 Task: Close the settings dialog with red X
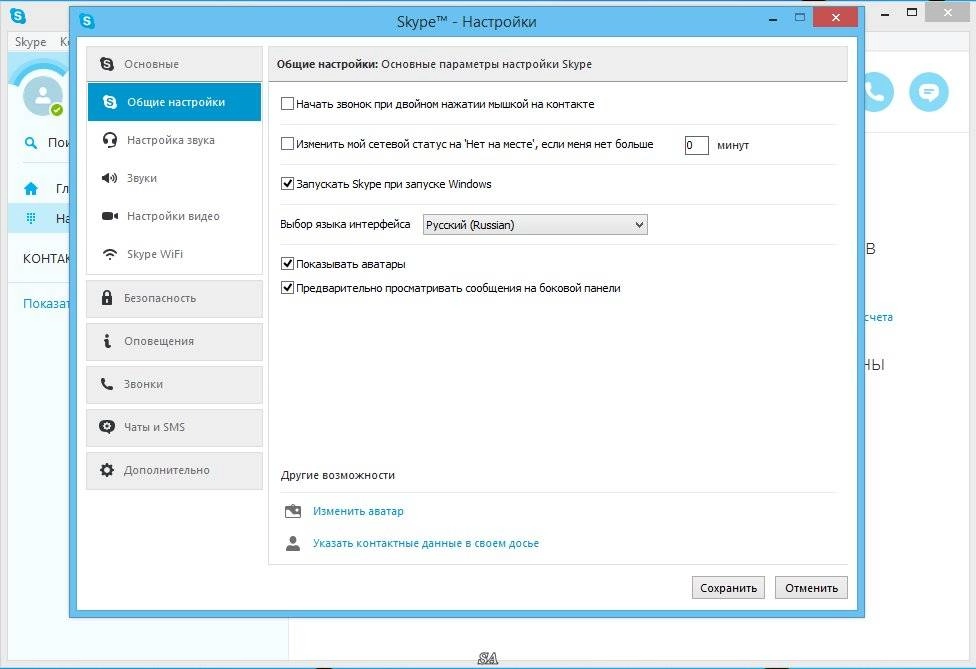(836, 18)
